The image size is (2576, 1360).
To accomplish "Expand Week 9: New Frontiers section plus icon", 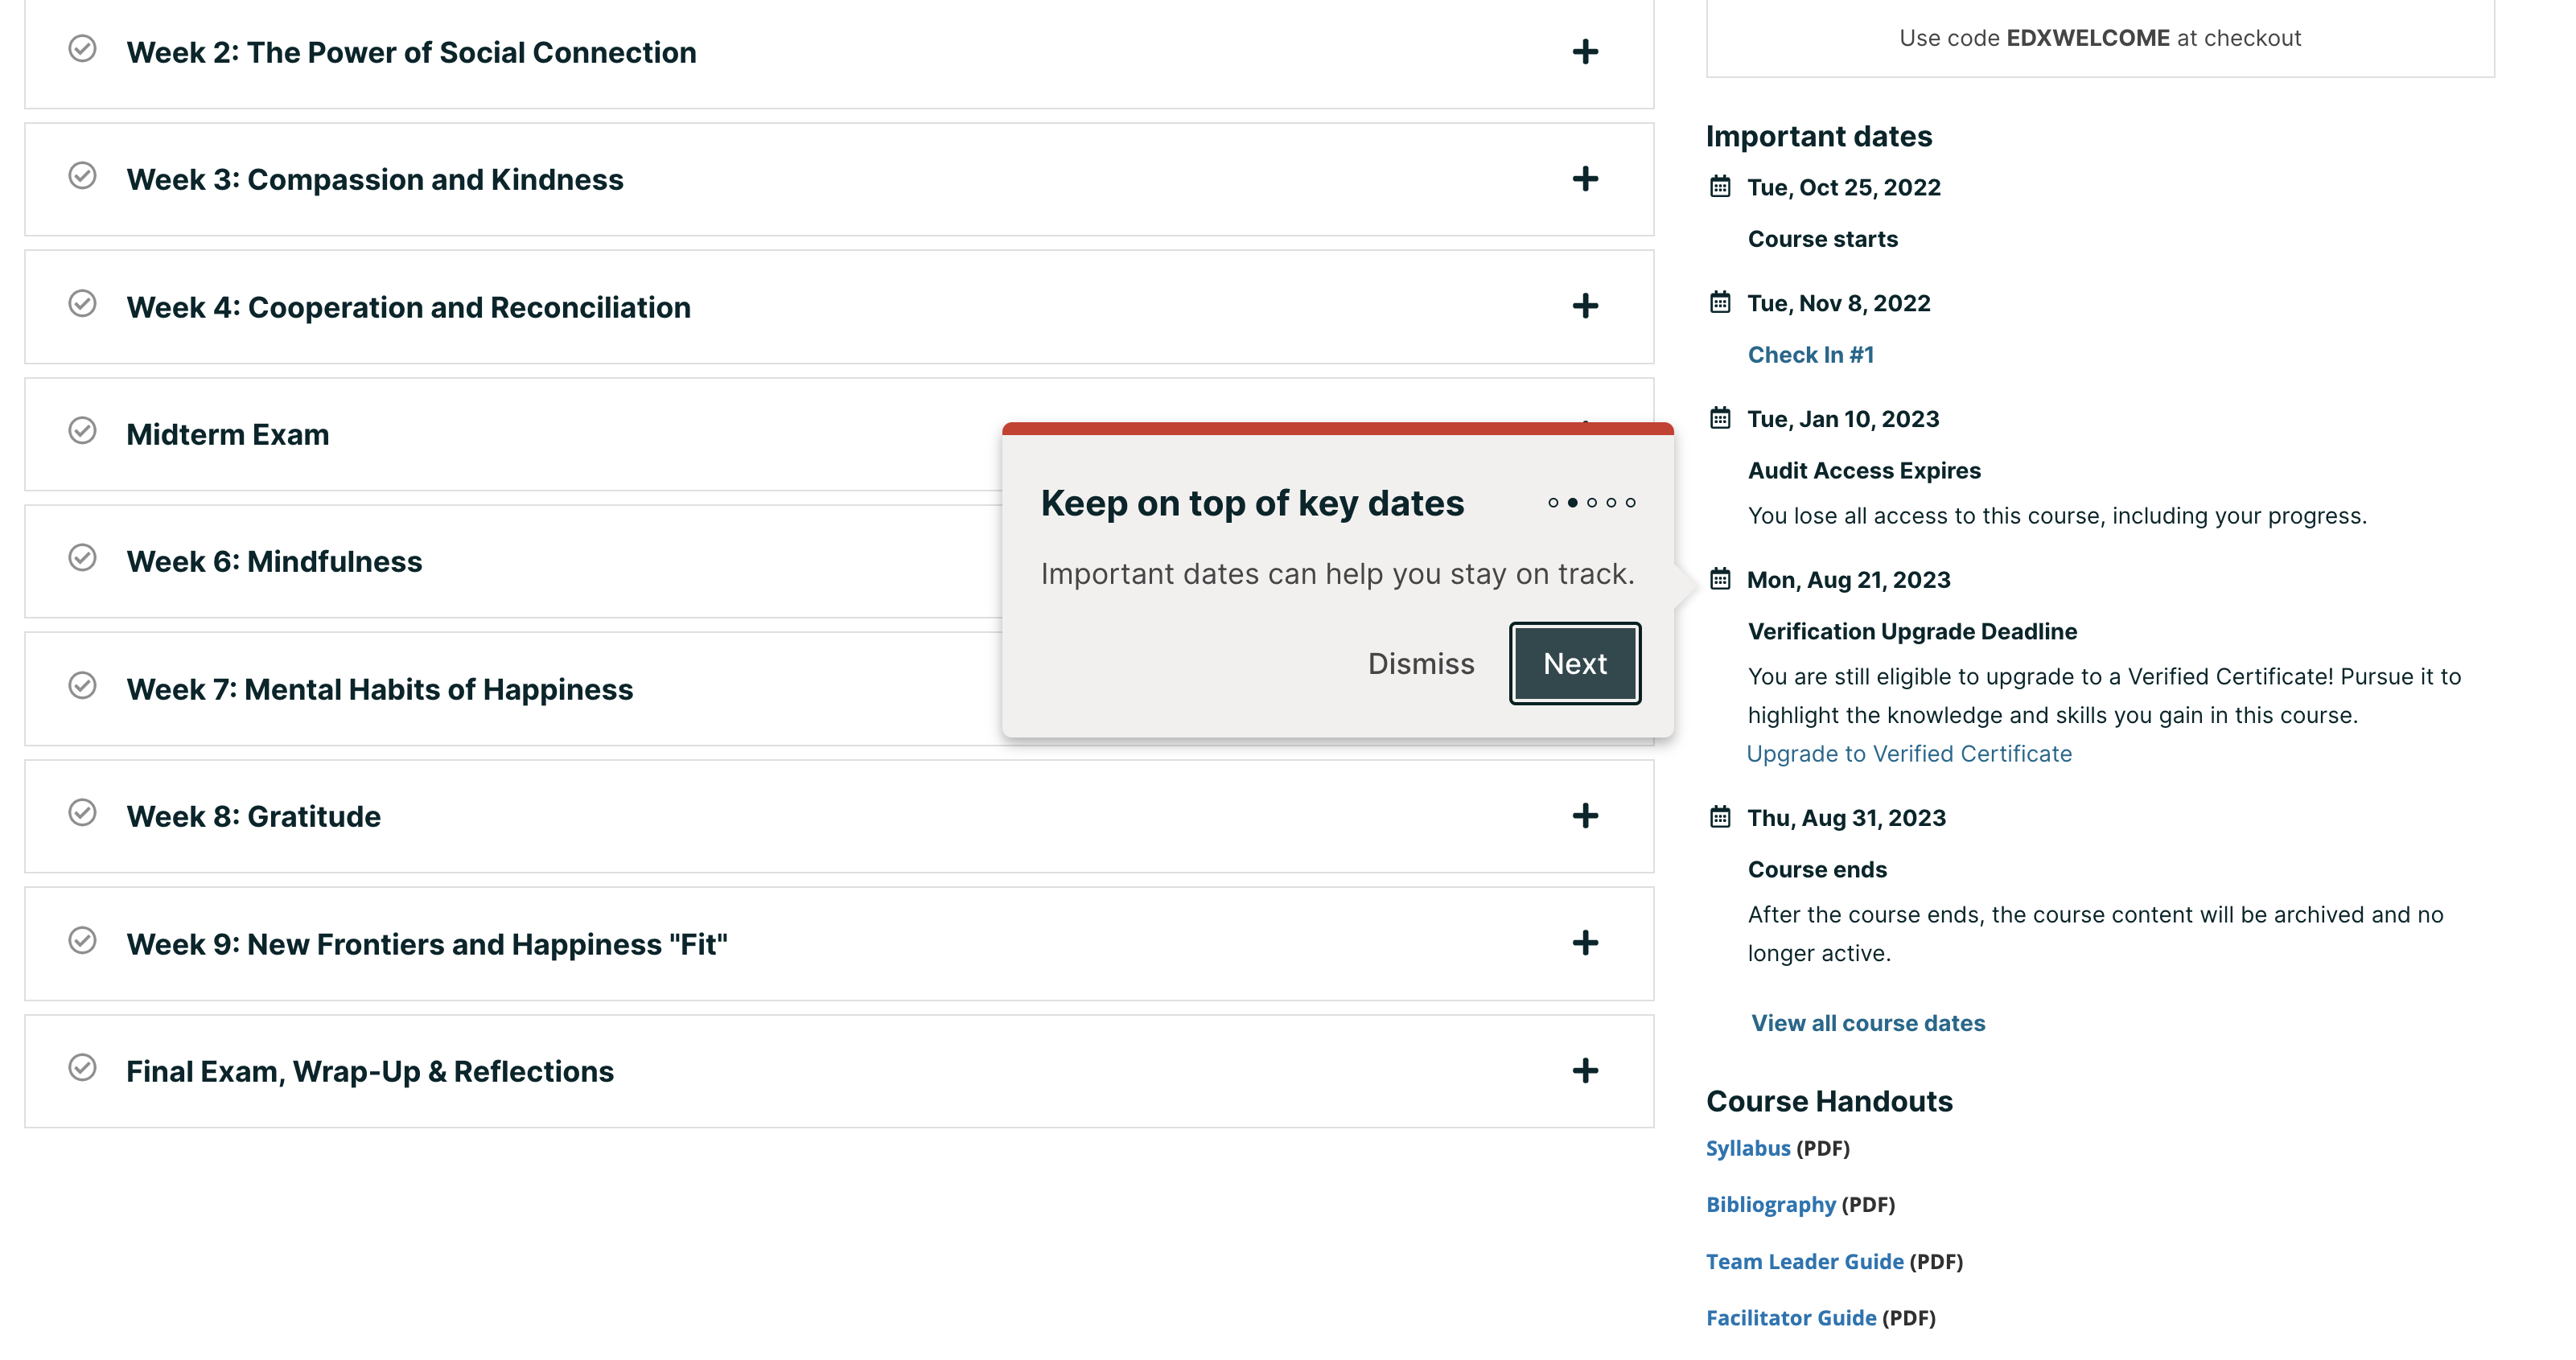I will (1584, 943).
